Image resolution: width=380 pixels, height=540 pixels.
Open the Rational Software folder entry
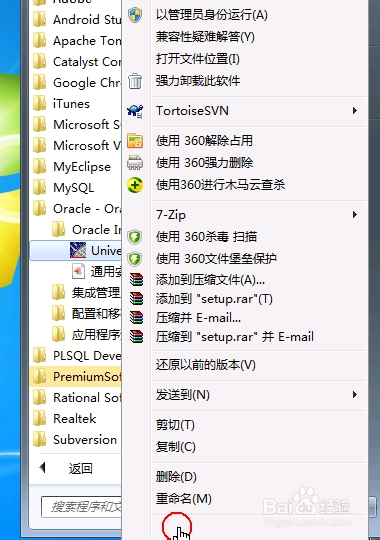click(x=76, y=398)
